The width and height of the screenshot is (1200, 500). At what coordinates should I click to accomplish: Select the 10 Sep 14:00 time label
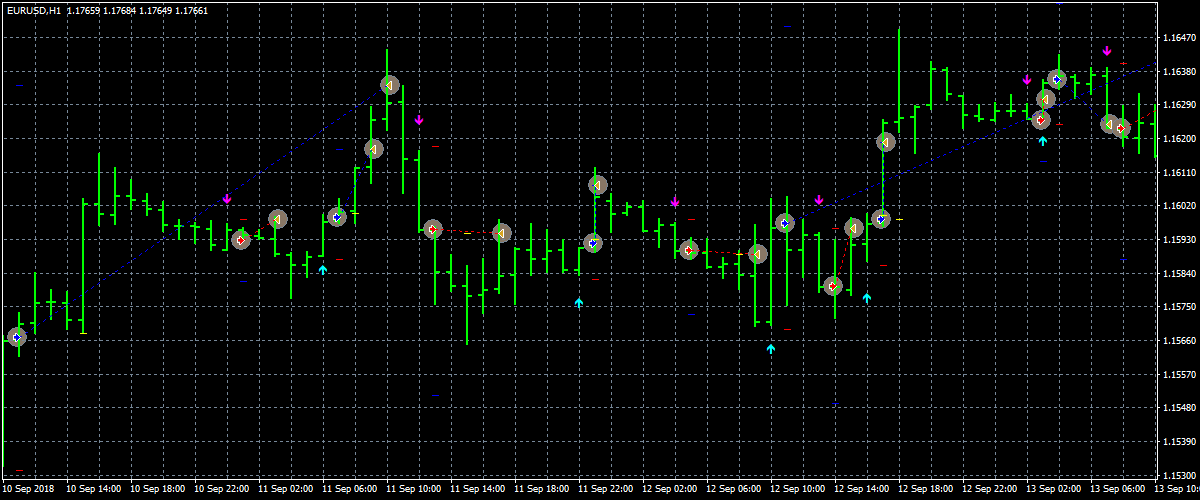click(94, 490)
